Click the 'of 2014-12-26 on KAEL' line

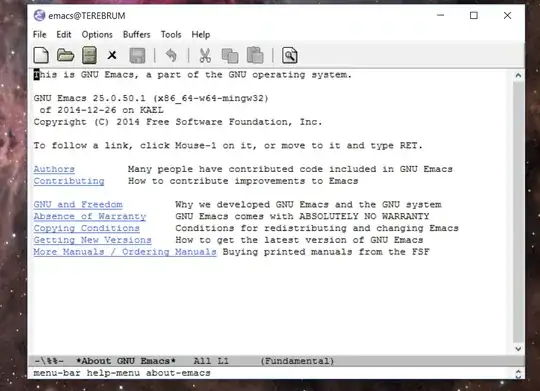pos(102,110)
